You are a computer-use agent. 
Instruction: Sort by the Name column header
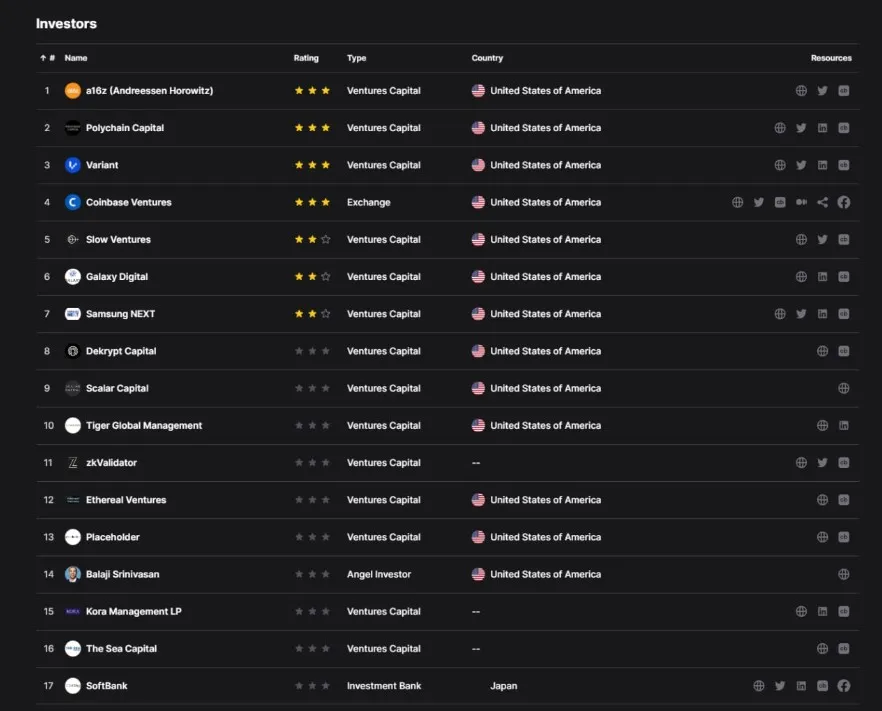pyautogui.click(x=76, y=58)
